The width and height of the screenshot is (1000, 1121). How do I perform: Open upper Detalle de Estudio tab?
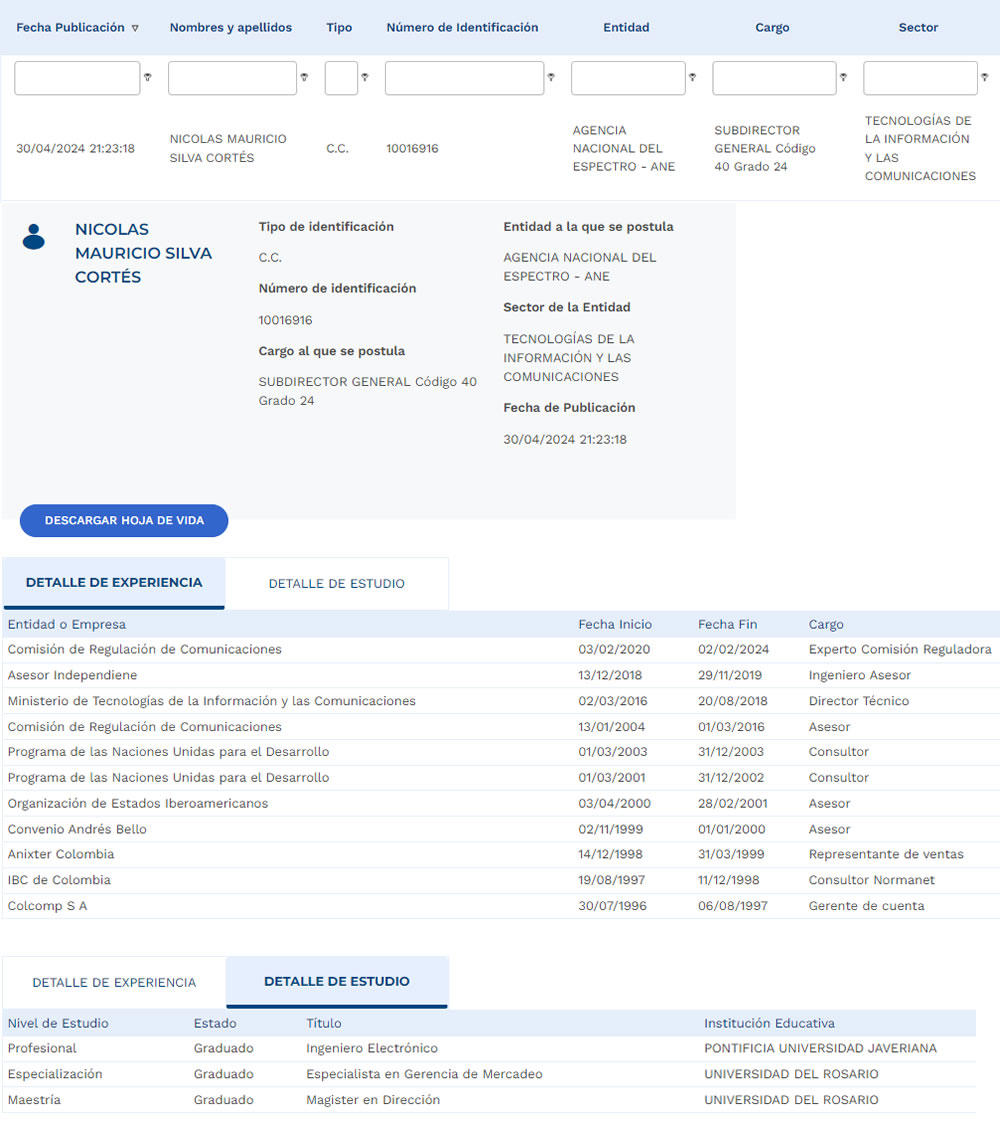[x=336, y=584]
